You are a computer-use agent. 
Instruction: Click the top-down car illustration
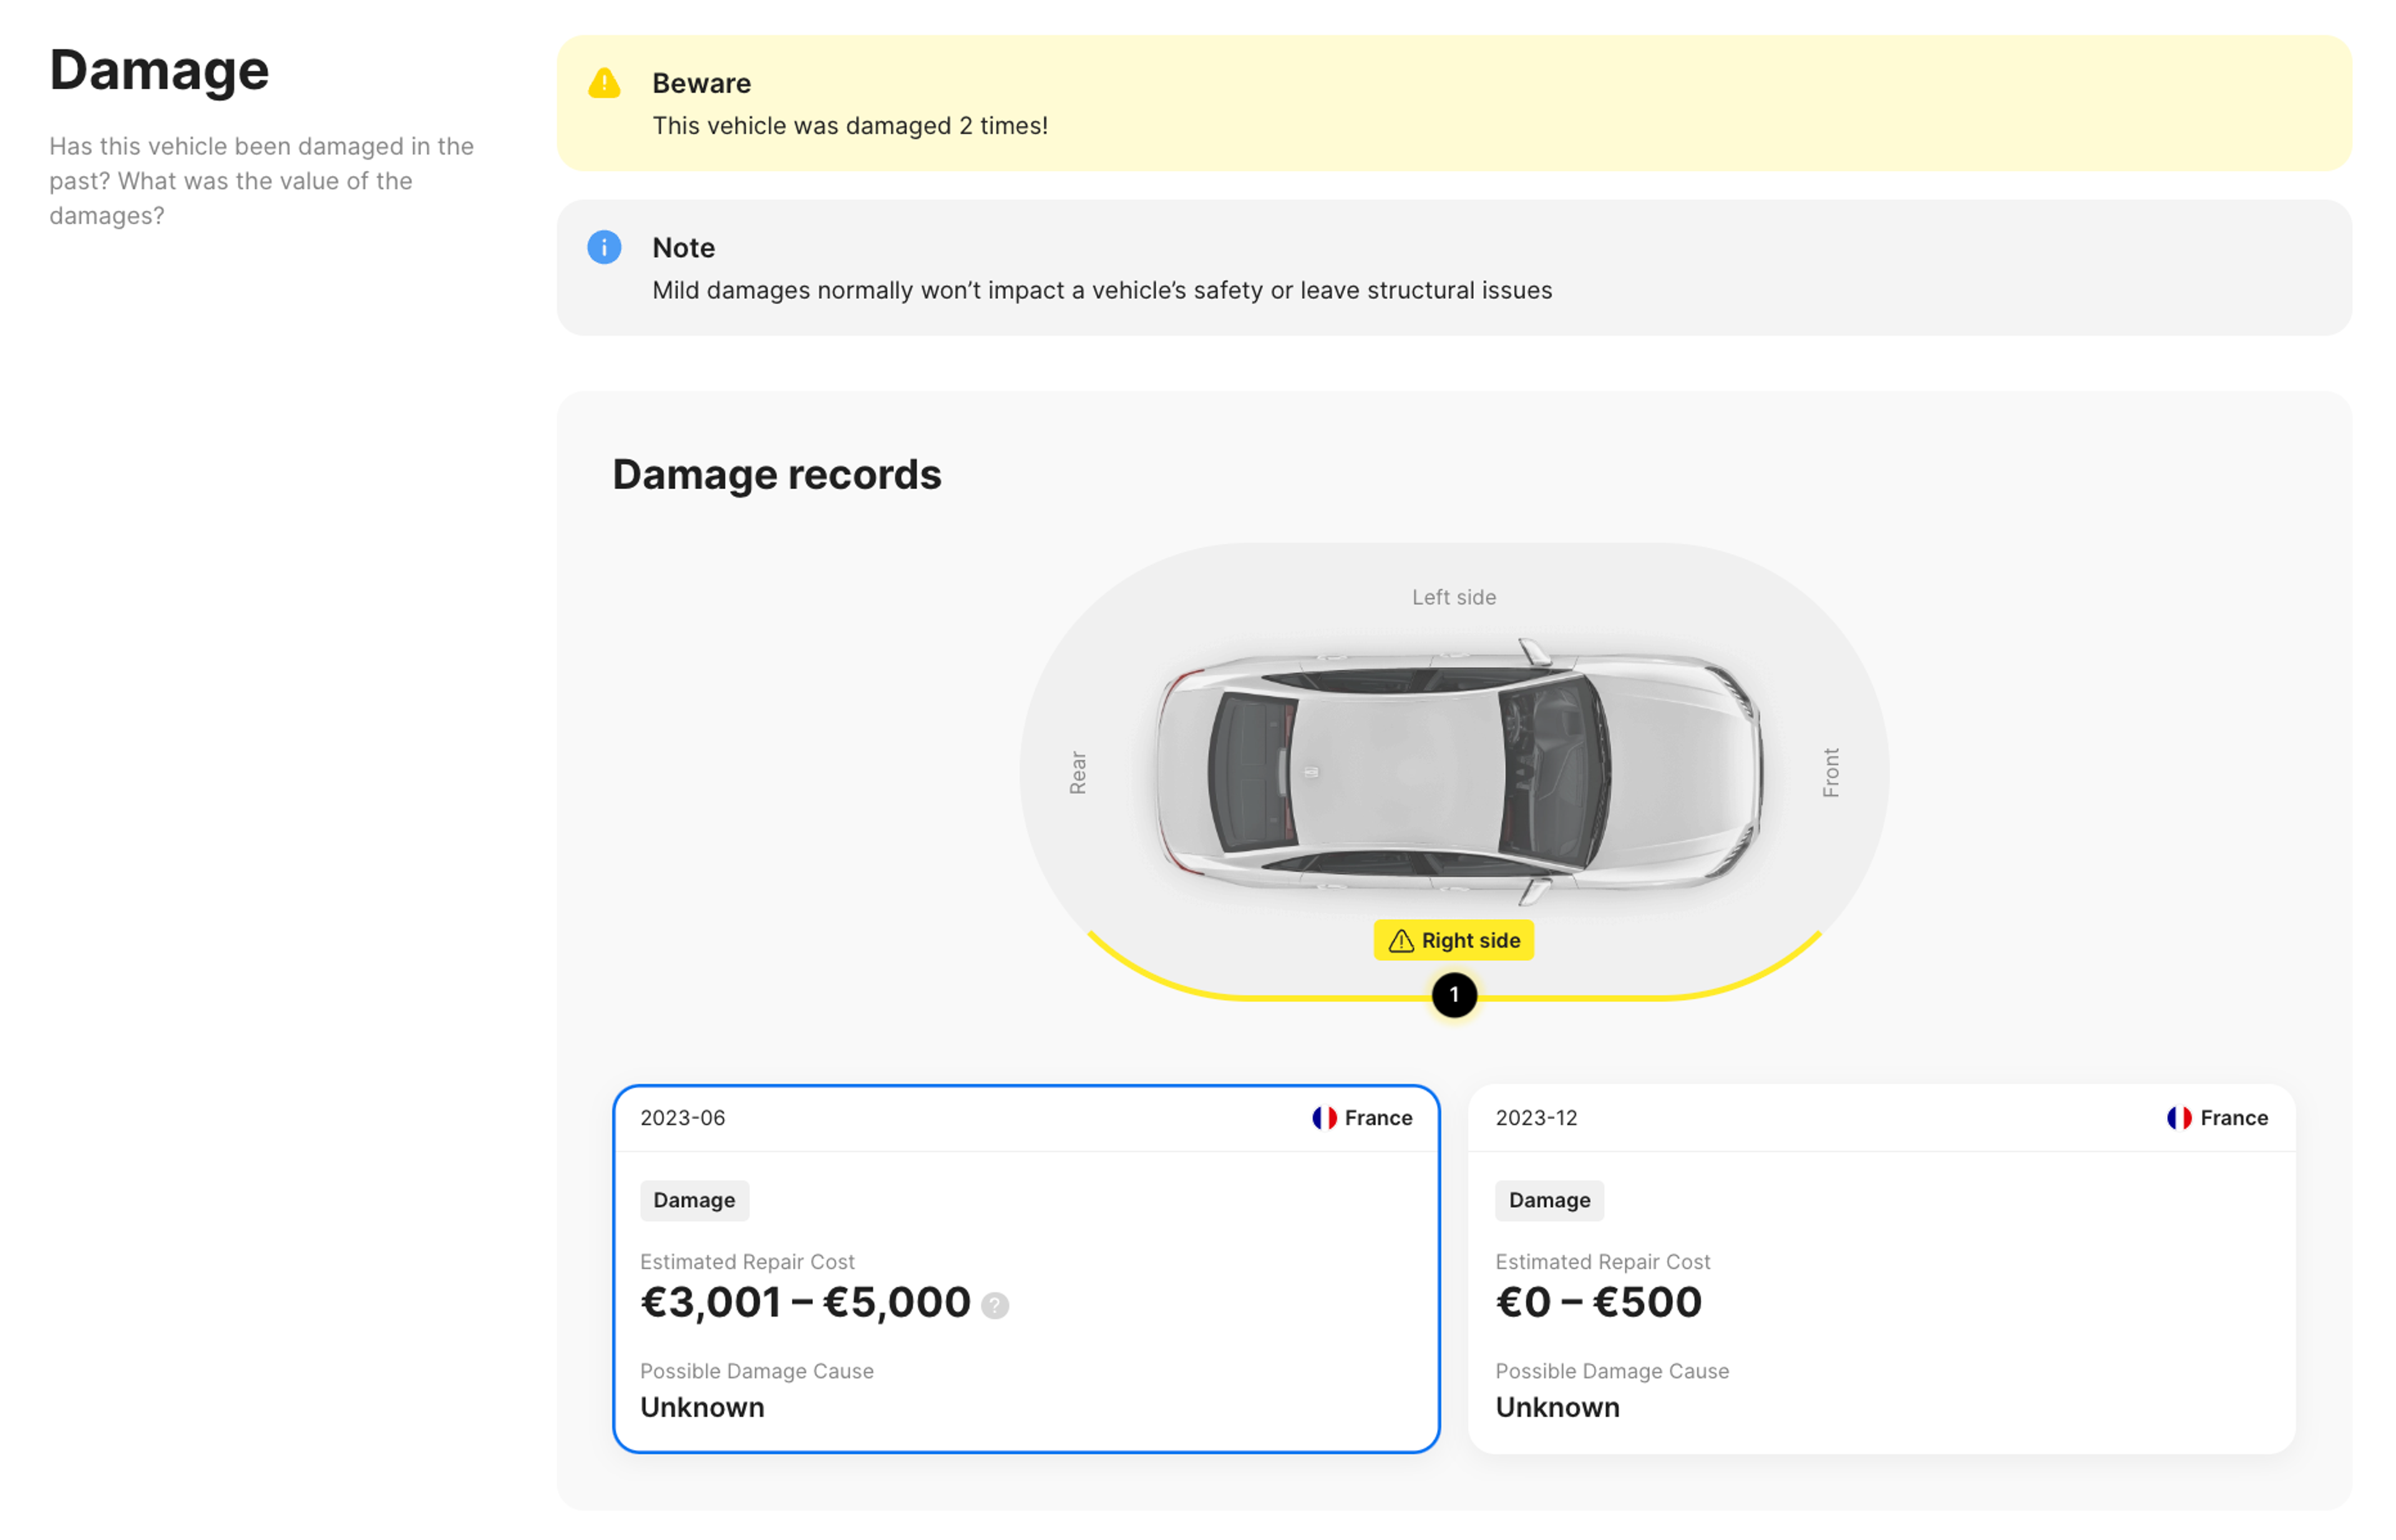(1455, 772)
